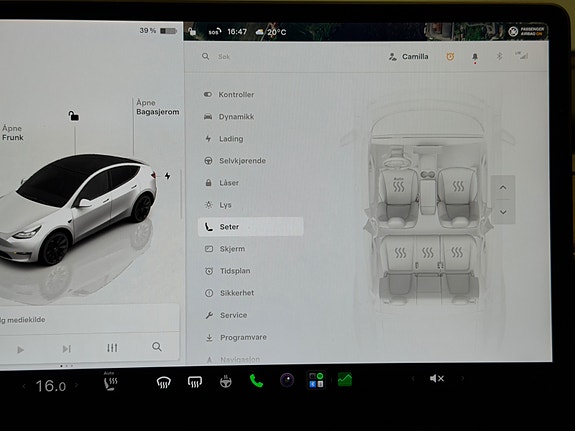575x431 pixels.
Task: Tap the 16:47 clock
Action: 237,32
